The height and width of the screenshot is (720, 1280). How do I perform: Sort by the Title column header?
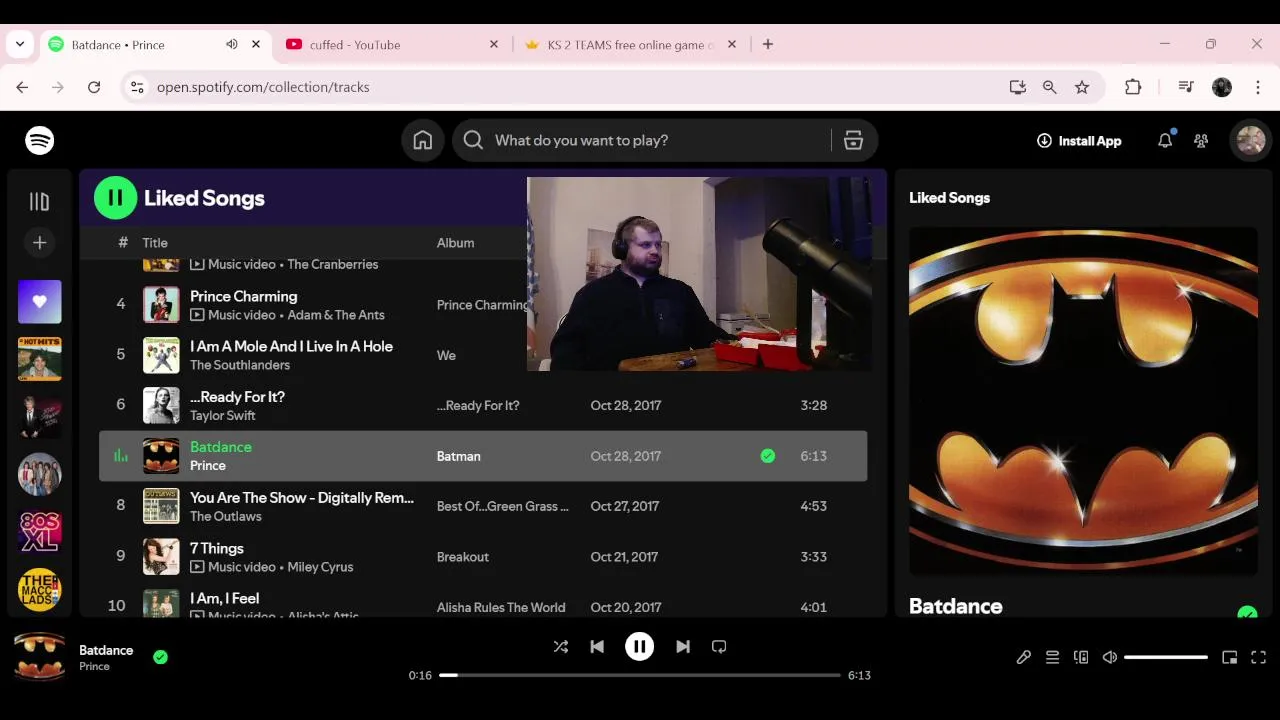pos(155,243)
